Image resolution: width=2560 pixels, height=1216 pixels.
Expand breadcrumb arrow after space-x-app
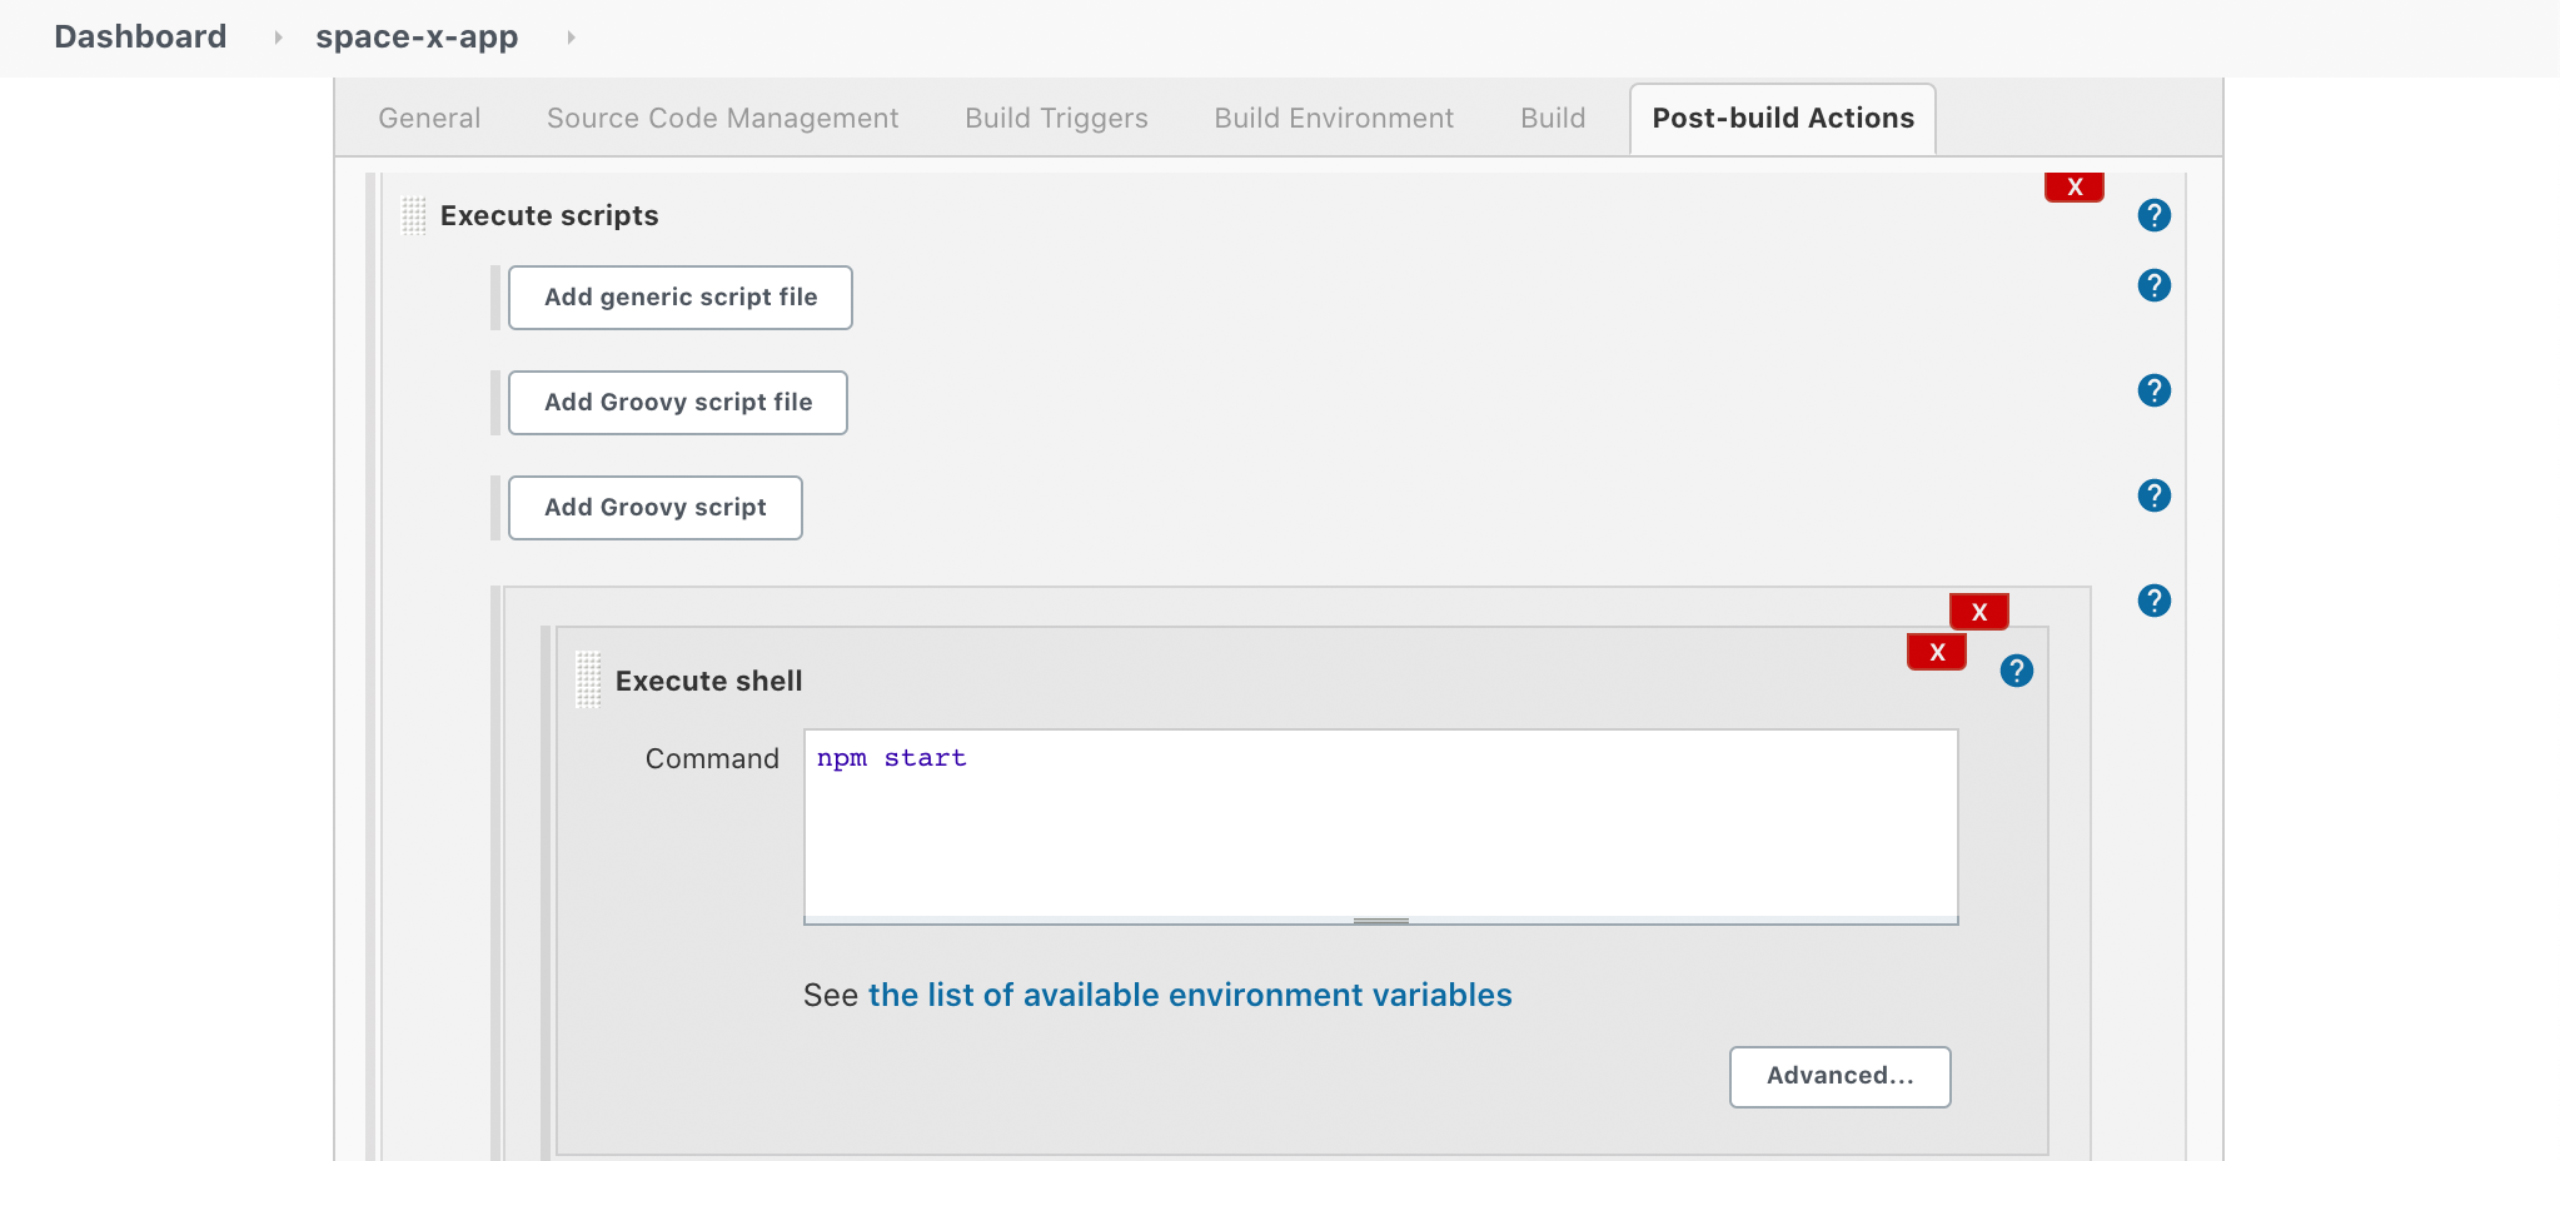pos(571,38)
